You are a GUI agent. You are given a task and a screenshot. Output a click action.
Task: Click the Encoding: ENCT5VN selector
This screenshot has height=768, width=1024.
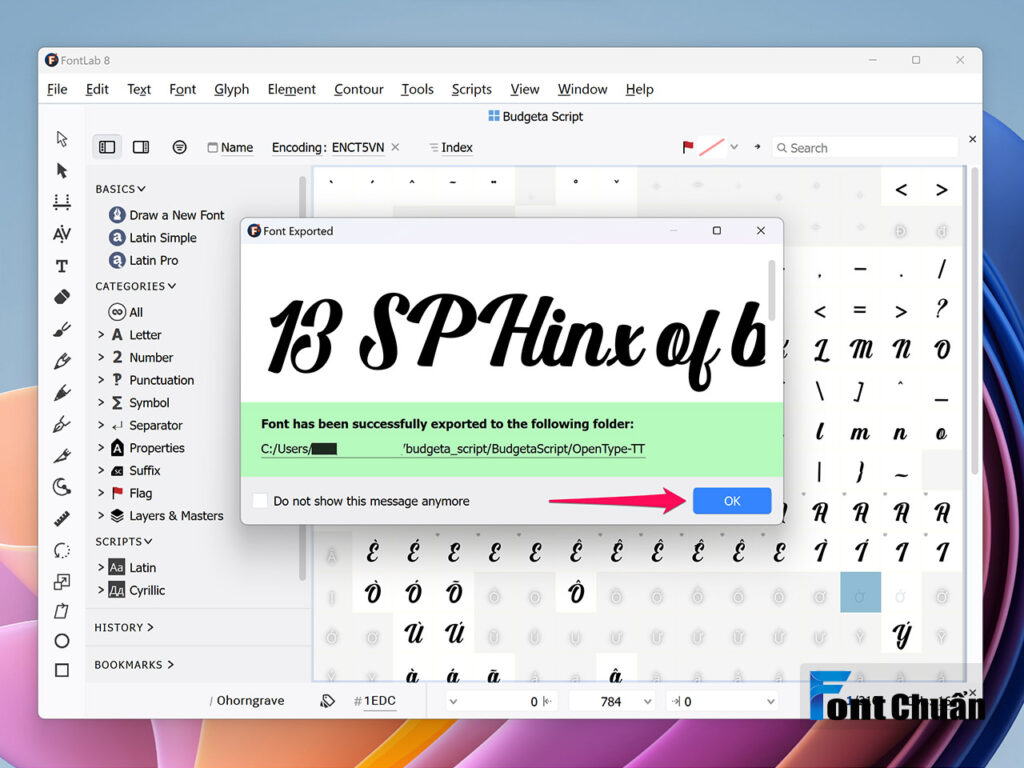(x=328, y=148)
